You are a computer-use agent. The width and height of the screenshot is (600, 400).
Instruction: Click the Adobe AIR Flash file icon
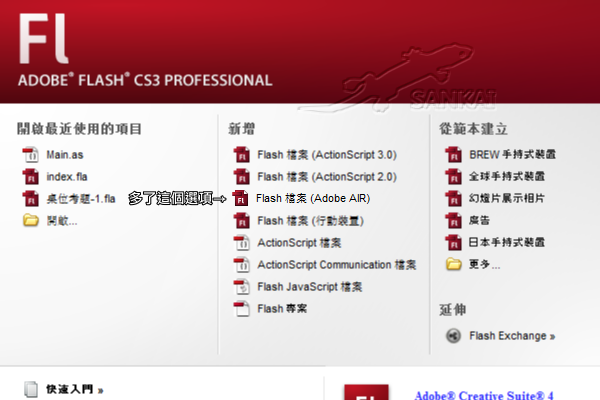pos(241,198)
